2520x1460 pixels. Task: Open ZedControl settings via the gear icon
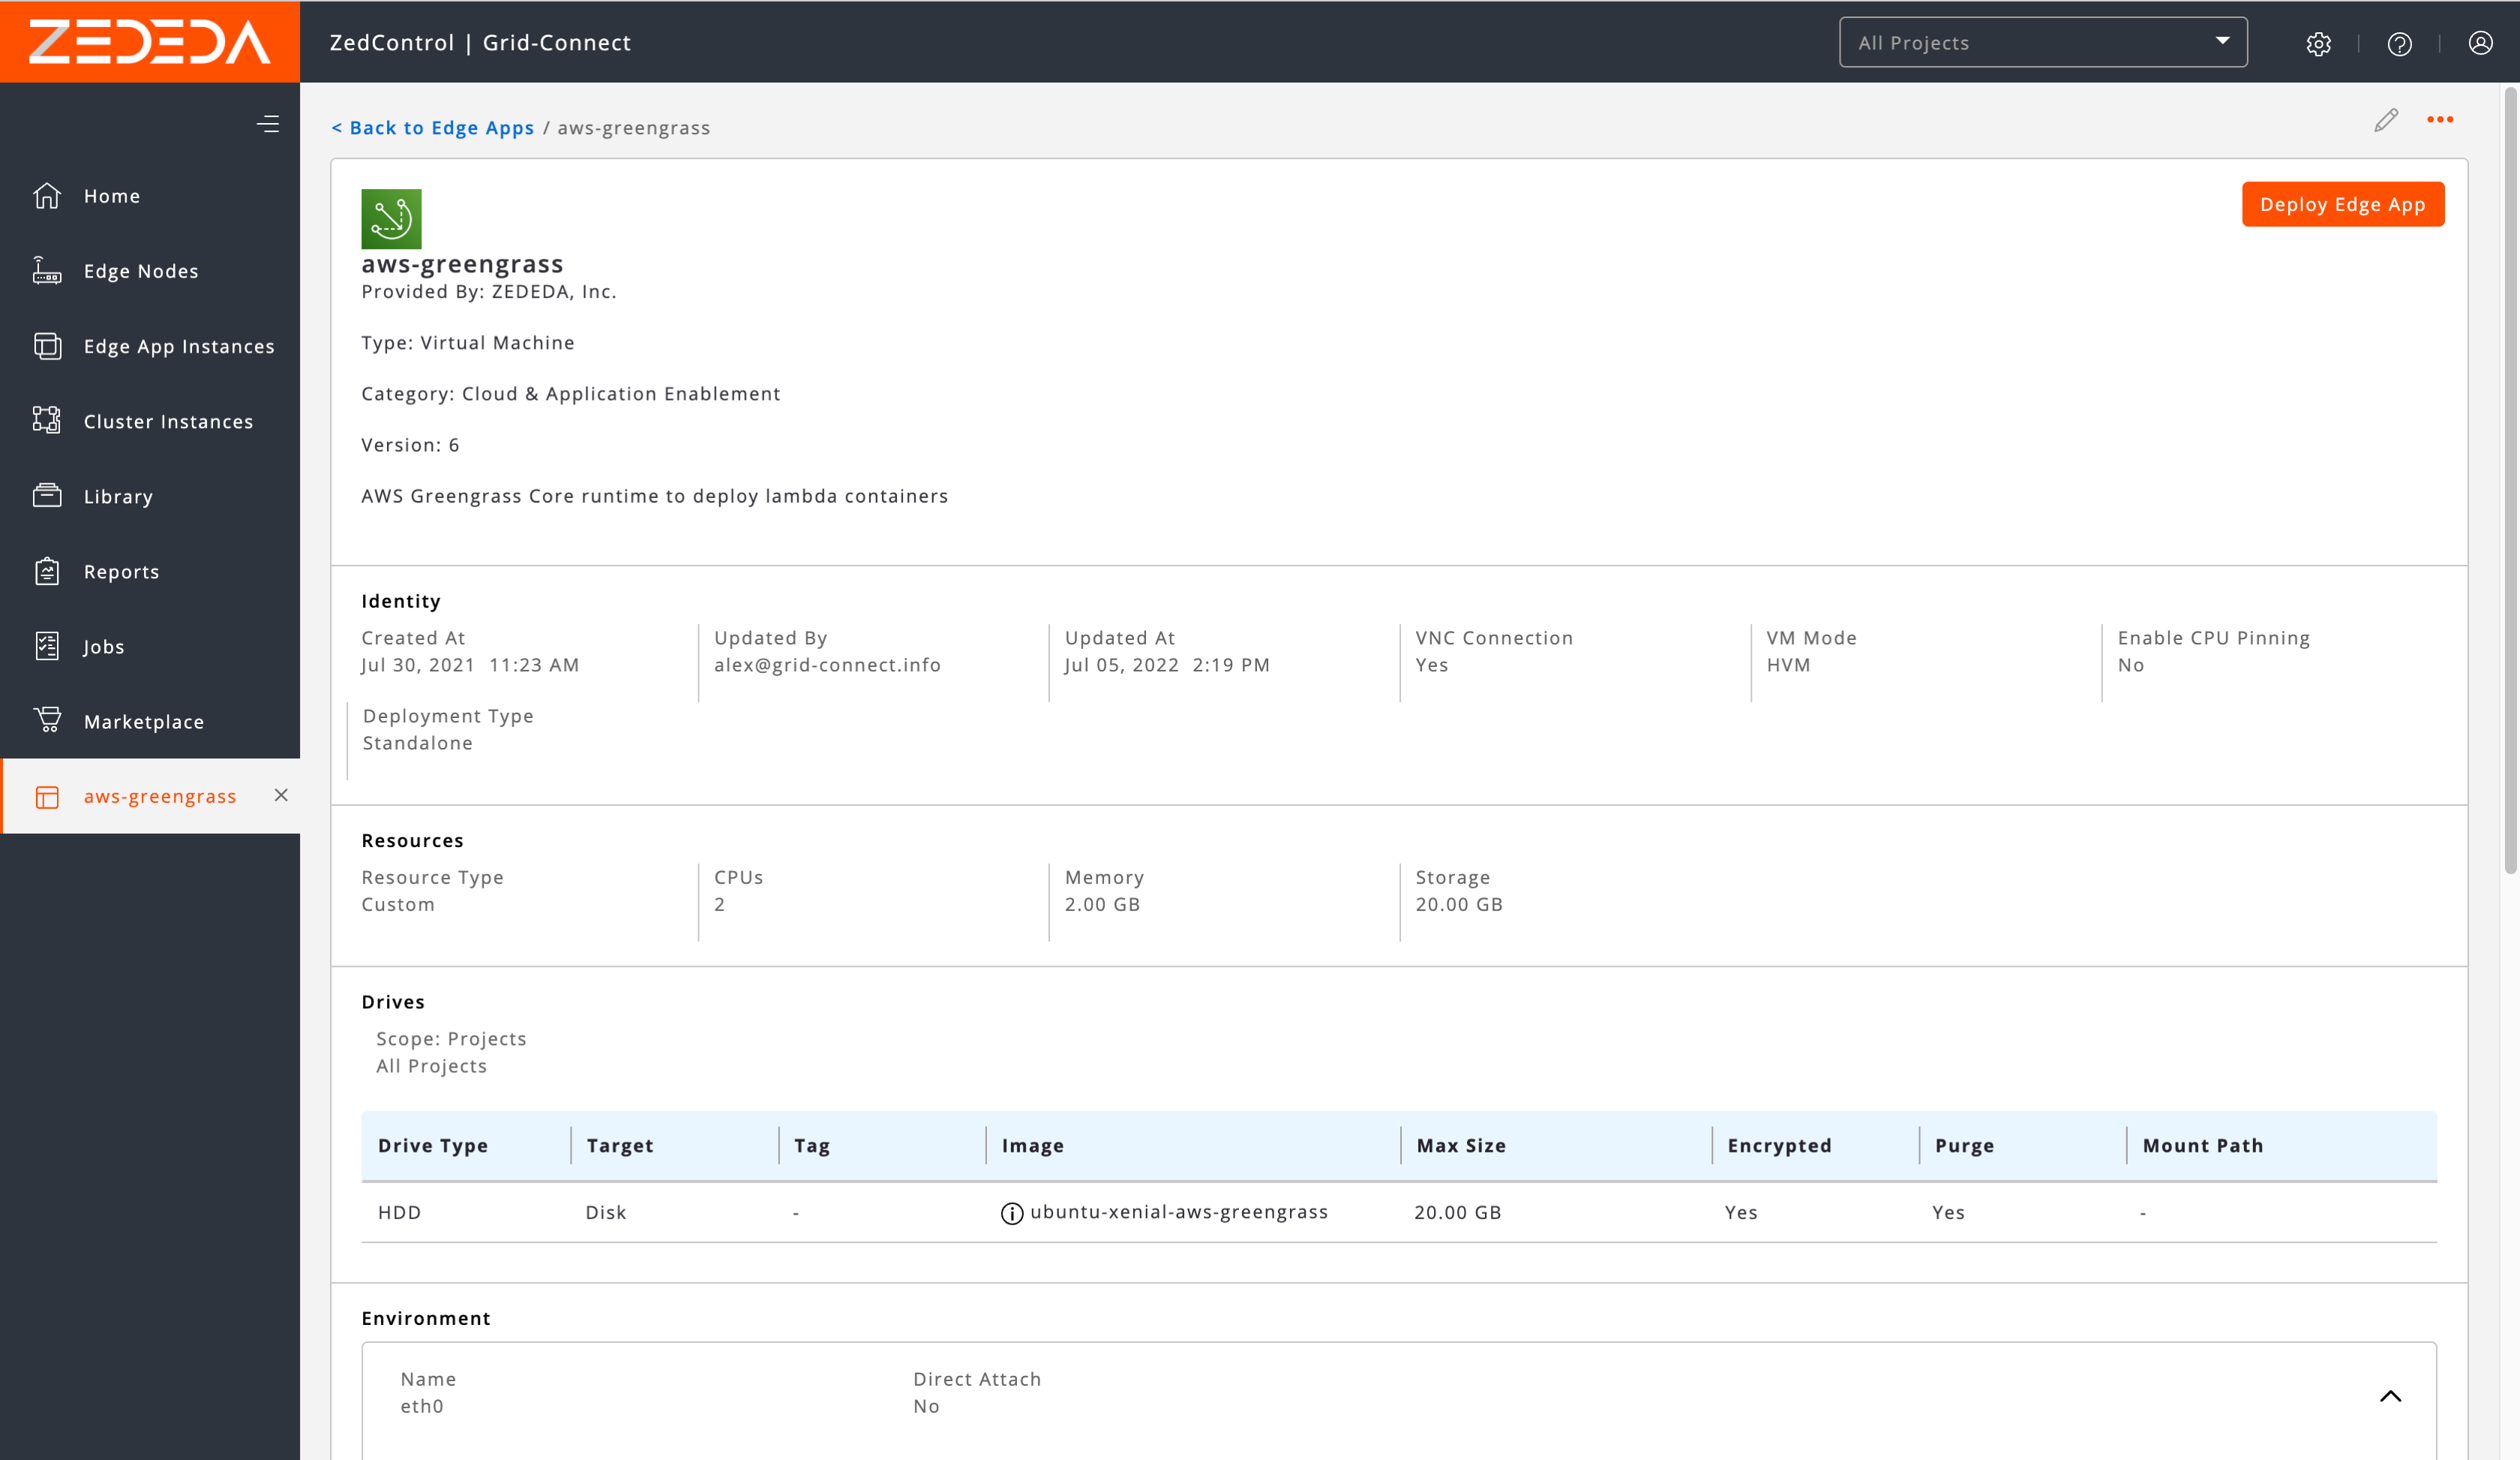[x=2319, y=43]
